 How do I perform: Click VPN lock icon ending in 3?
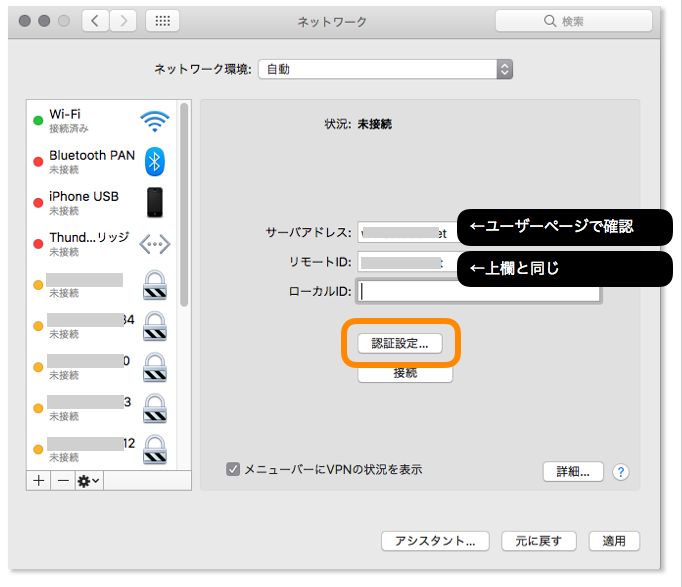coord(155,408)
